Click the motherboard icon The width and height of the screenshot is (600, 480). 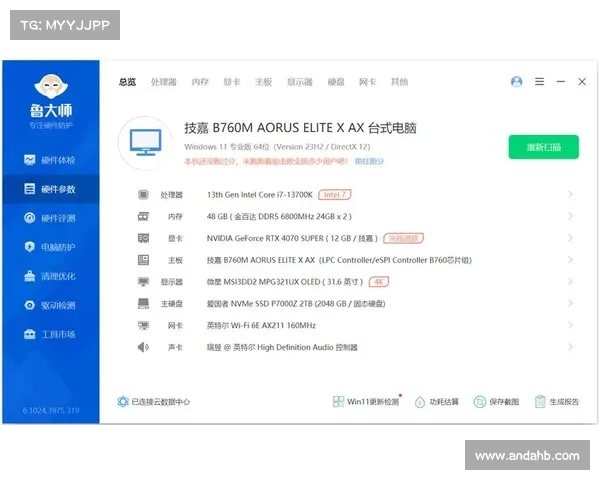click(143, 260)
